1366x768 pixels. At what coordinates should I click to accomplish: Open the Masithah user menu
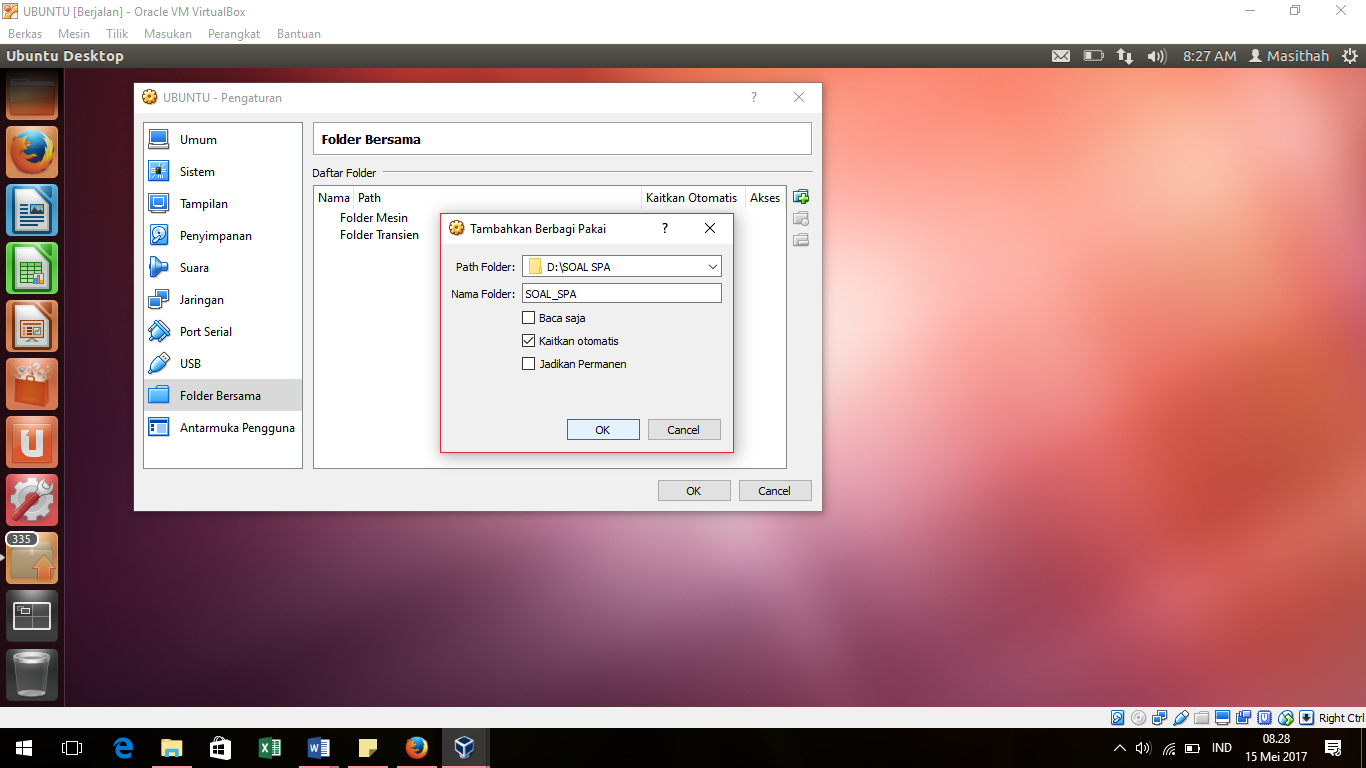[1290, 56]
